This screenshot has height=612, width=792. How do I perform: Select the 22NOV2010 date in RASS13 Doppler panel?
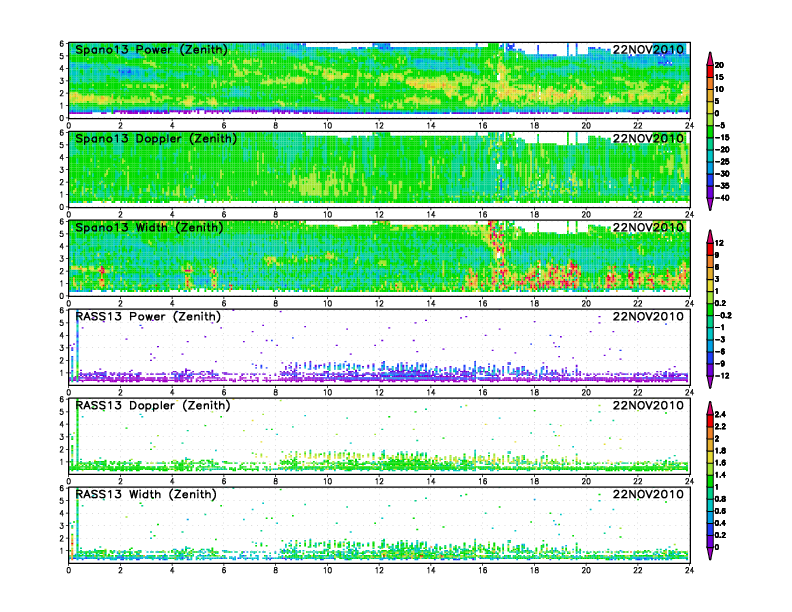(x=648, y=405)
